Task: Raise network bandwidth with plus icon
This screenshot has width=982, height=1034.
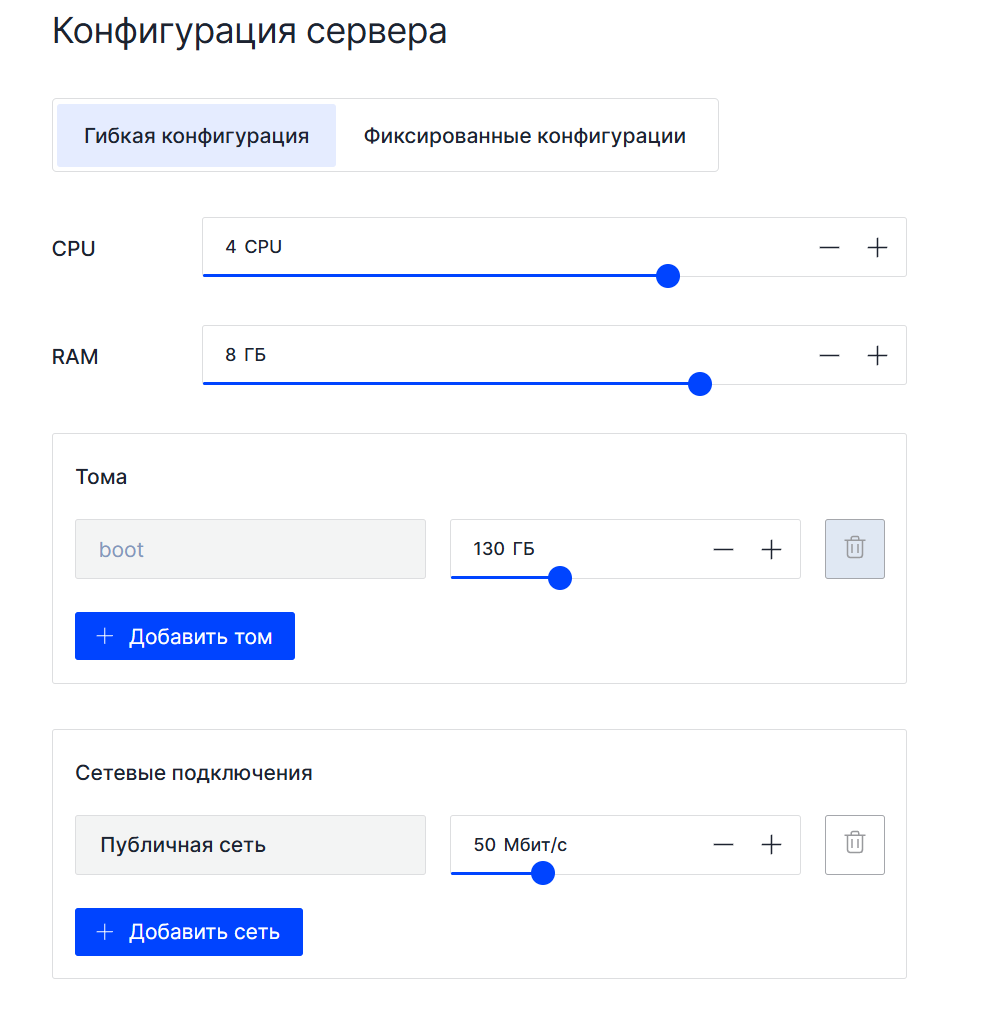Action: click(771, 845)
